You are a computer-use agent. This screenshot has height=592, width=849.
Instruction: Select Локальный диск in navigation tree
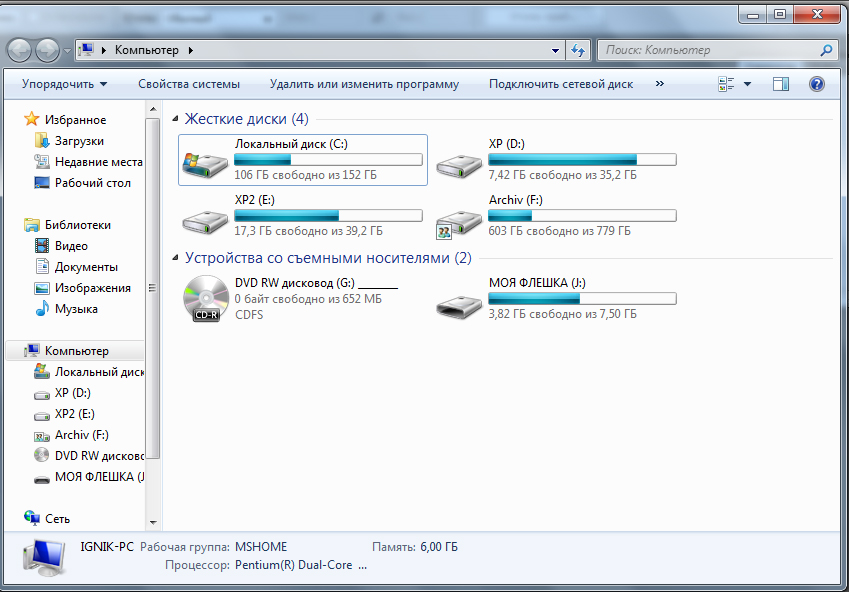[x=89, y=372]
